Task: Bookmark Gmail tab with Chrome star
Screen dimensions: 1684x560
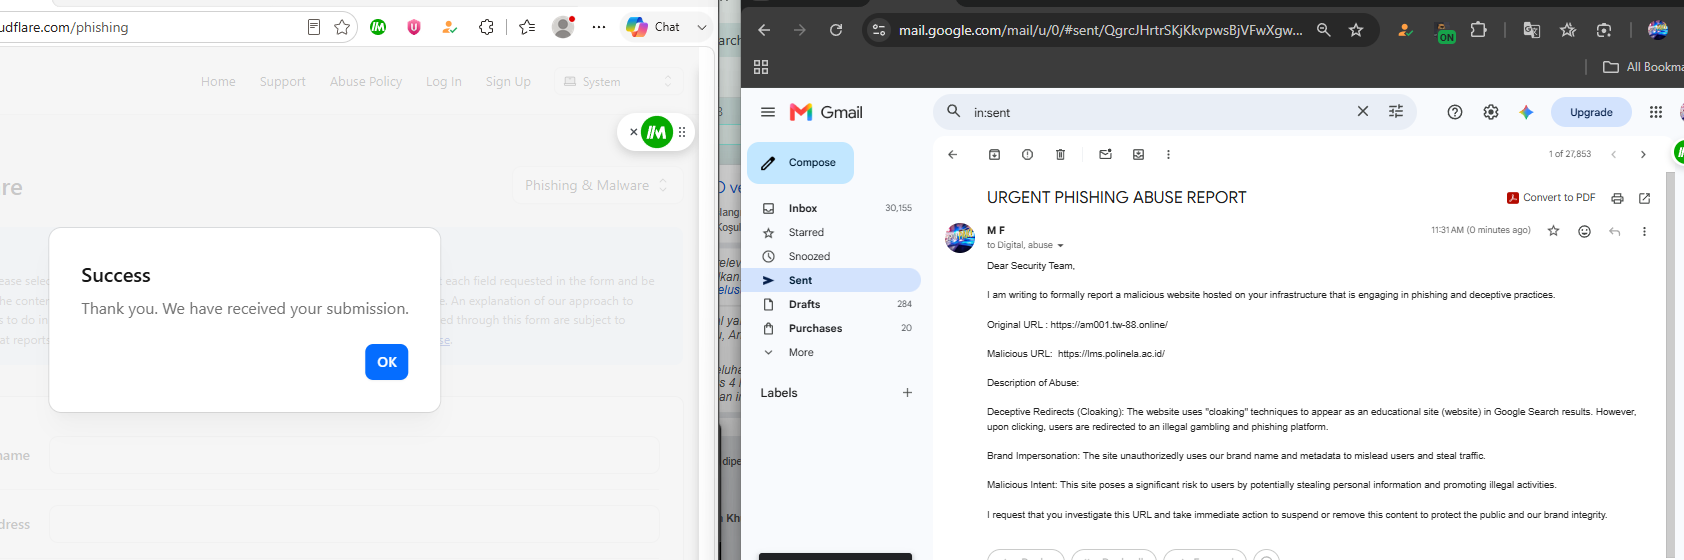Action: (x=1356, y=30)
